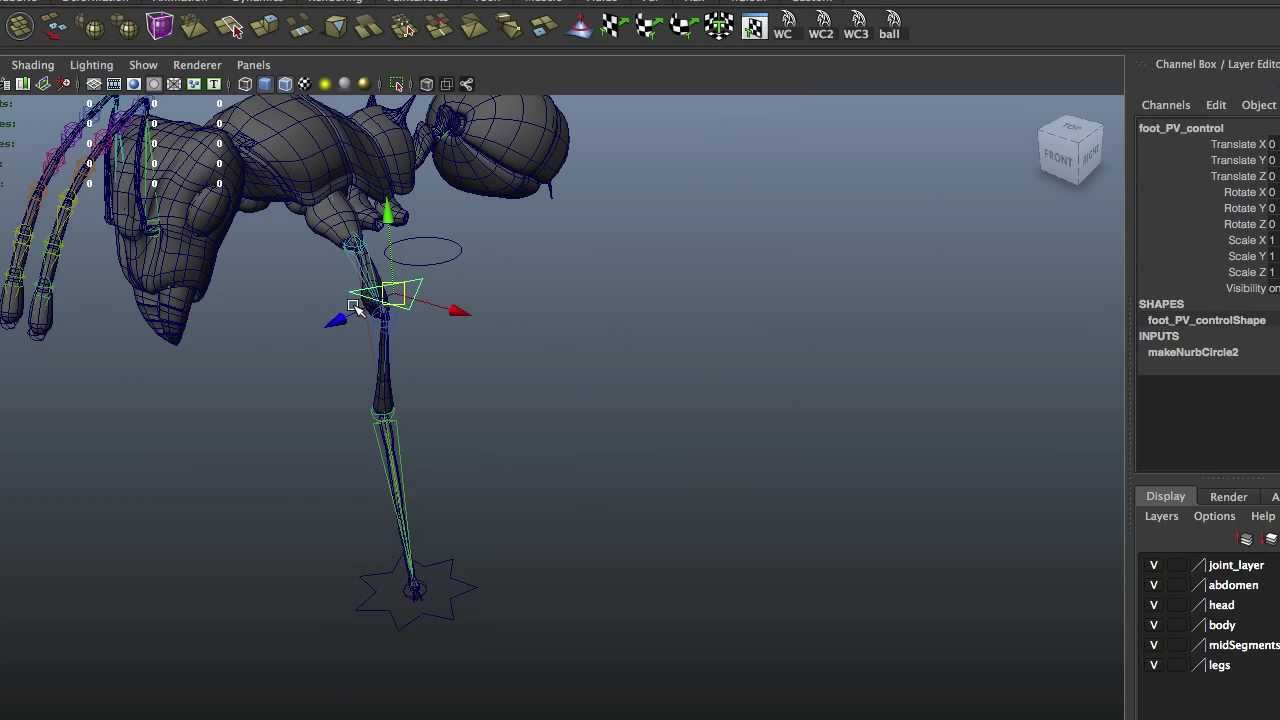This screenshot has height=720, width=1280.
Task: Click the first layer stack icon
Action: pos(1246,539)
